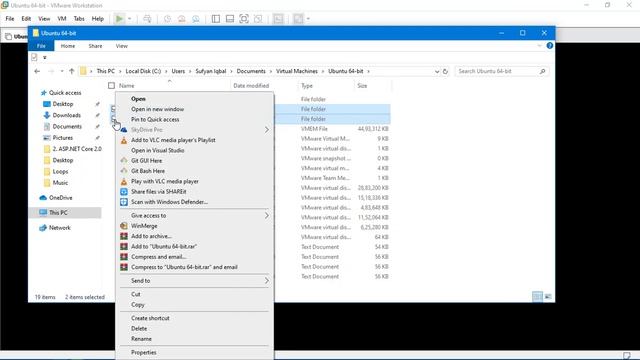Enter full screen mode via VMware toolbar icon
The image size is (640, 360).
pos(244,19)
